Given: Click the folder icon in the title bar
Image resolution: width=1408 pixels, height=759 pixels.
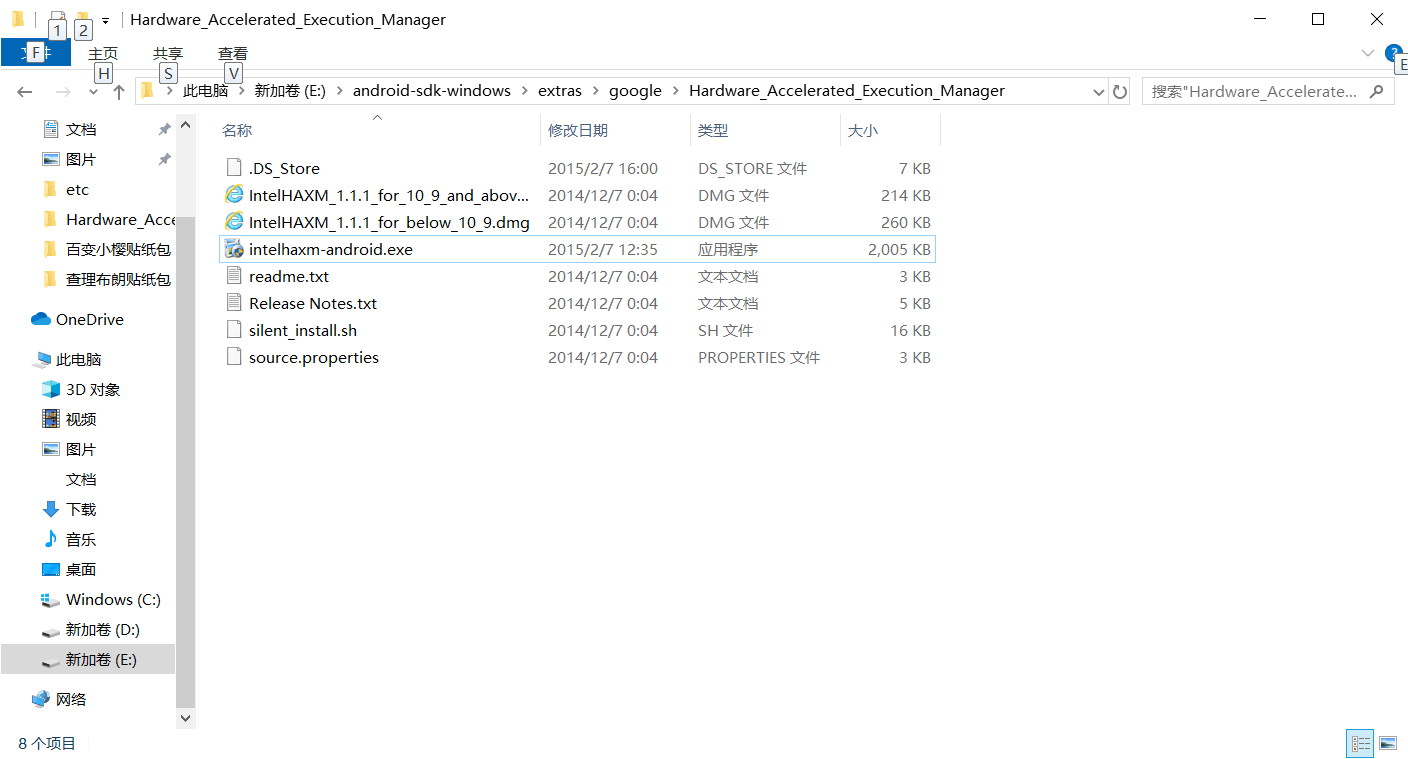Looking at the screenshot, I should (x=18, y=19).
